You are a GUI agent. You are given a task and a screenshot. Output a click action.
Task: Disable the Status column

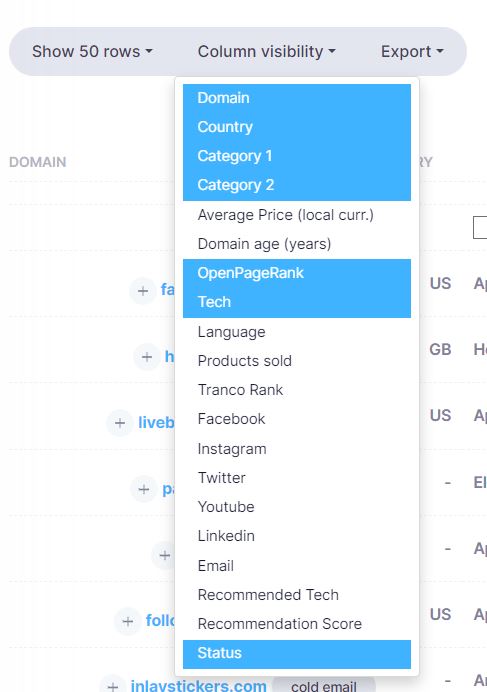[x=297, y=654]
